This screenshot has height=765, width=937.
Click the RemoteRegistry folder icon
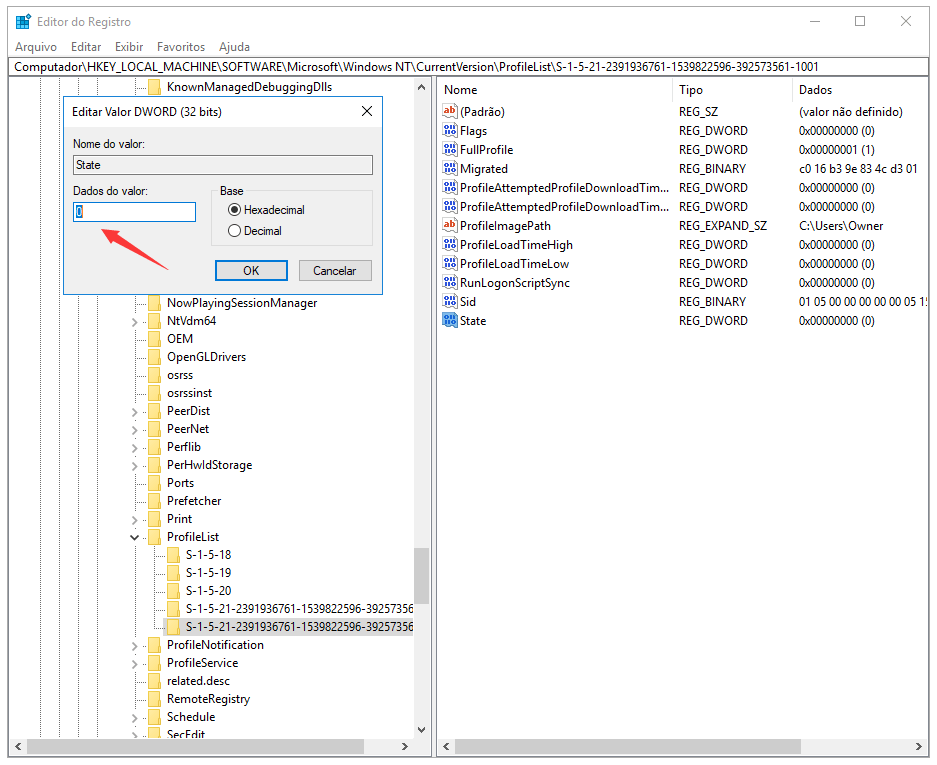pos(154,699)
